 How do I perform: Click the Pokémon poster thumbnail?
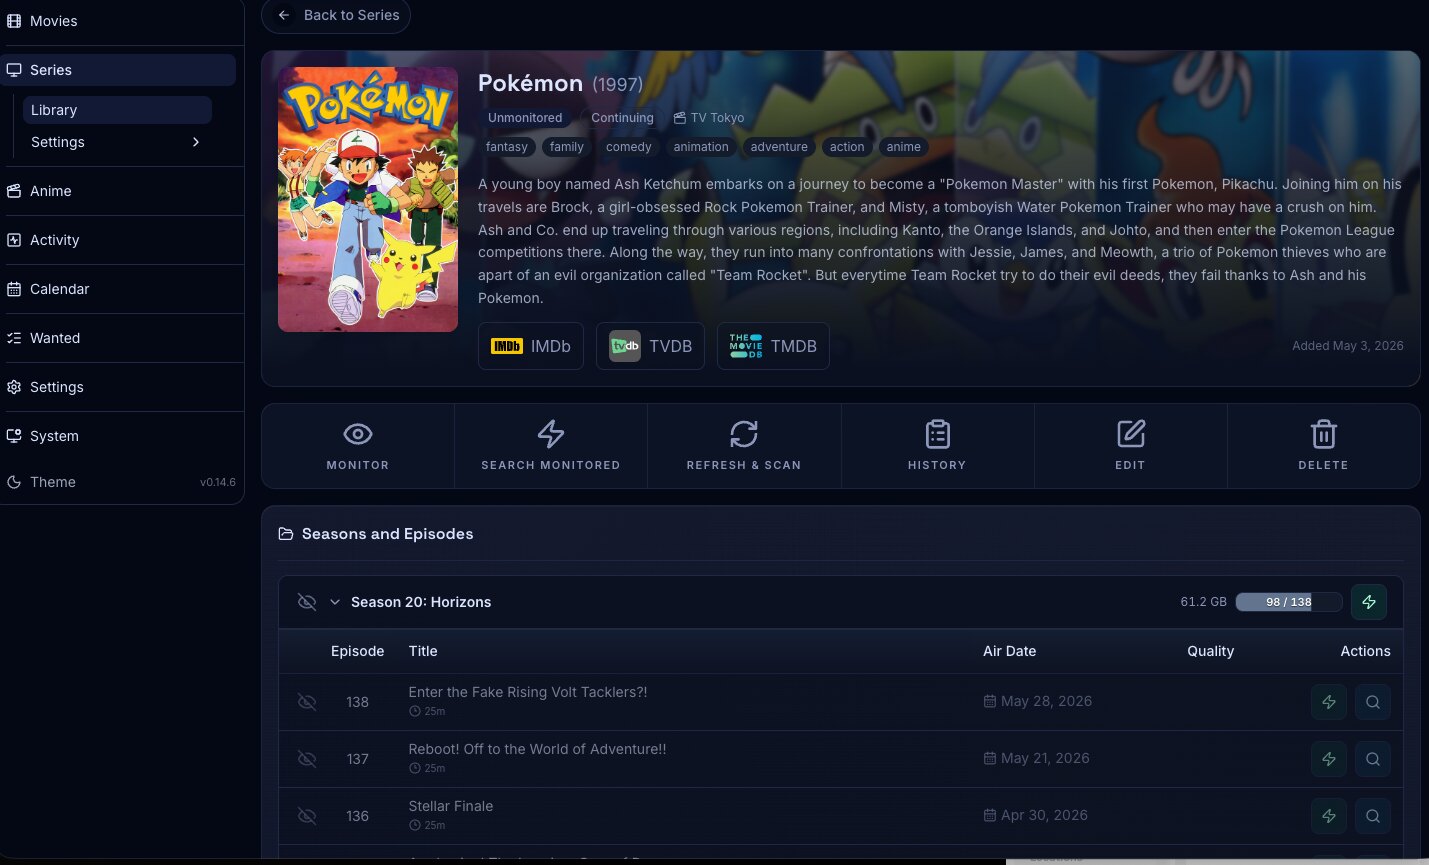click(368, 200)
